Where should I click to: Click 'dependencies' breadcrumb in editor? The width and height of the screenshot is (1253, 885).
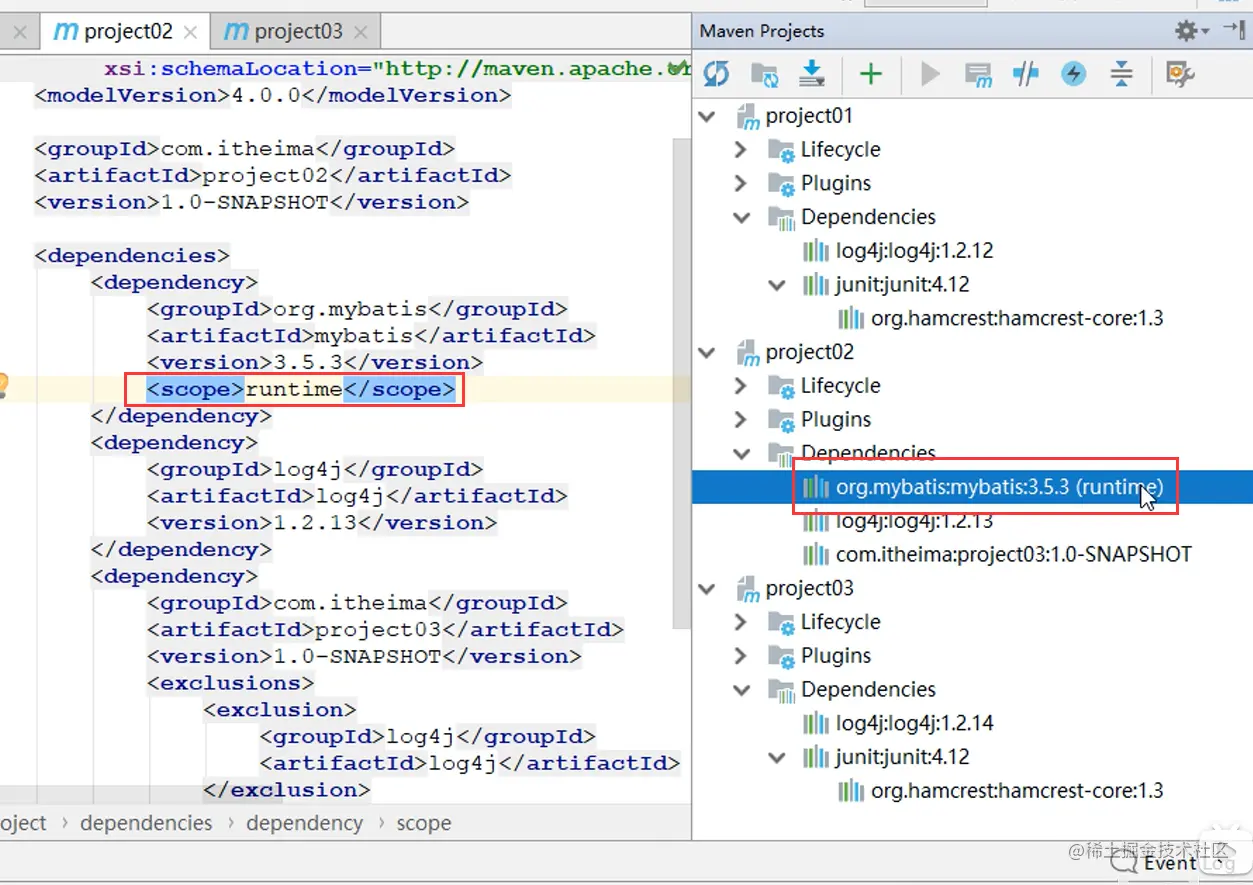click(x=146, y=823)
